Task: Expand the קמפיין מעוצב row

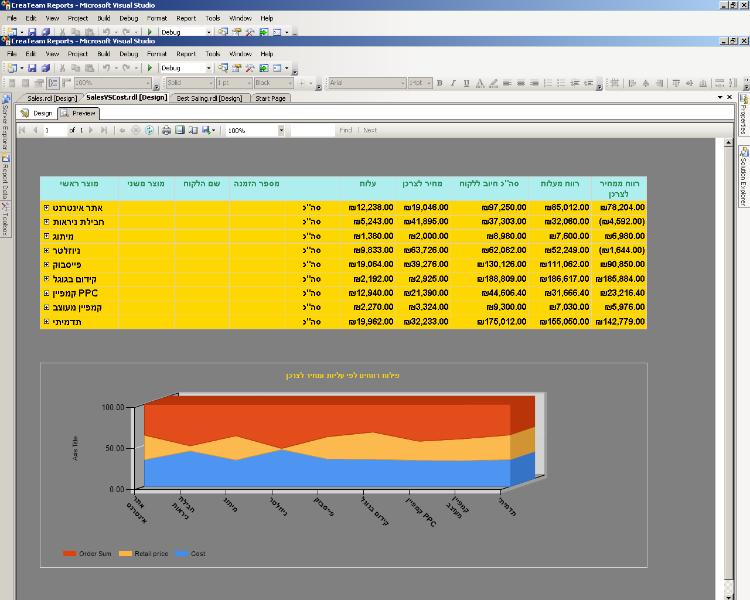Action: (46, 307)
